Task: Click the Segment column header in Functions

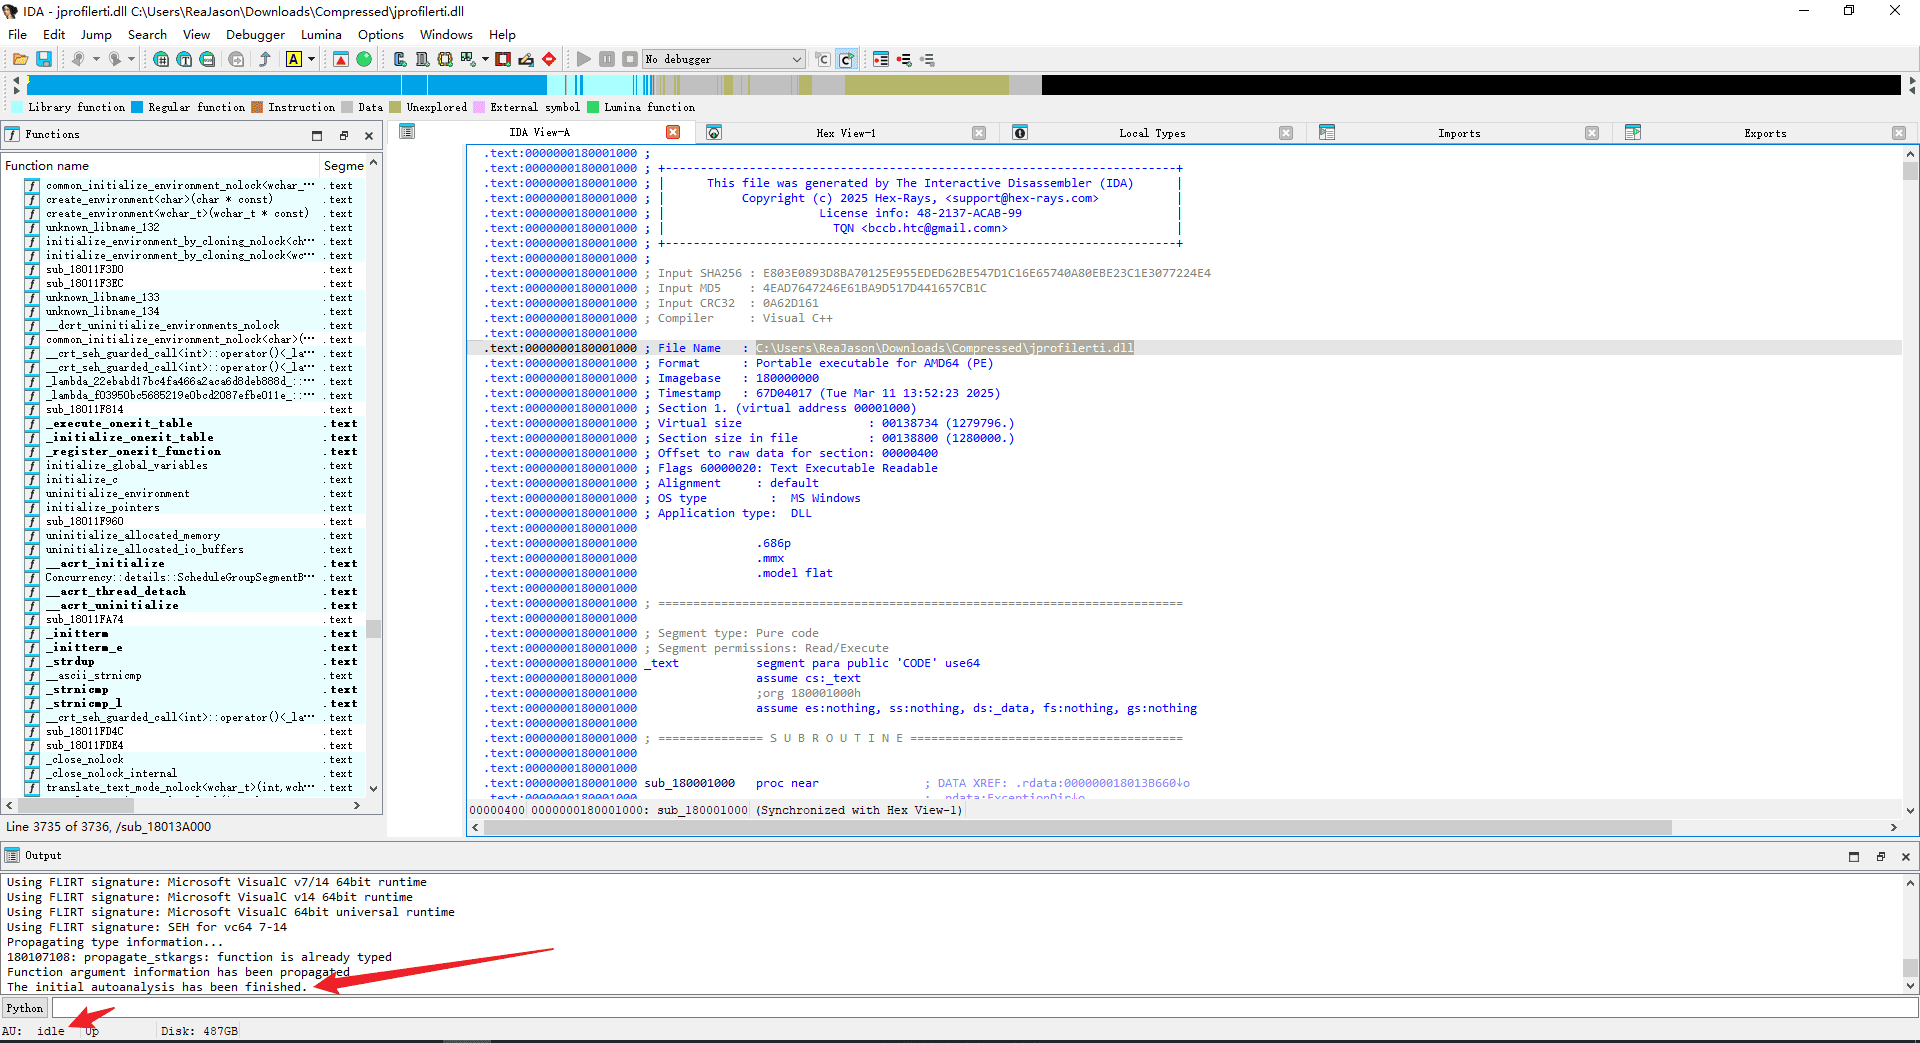Action: click(x=343, y=165)
